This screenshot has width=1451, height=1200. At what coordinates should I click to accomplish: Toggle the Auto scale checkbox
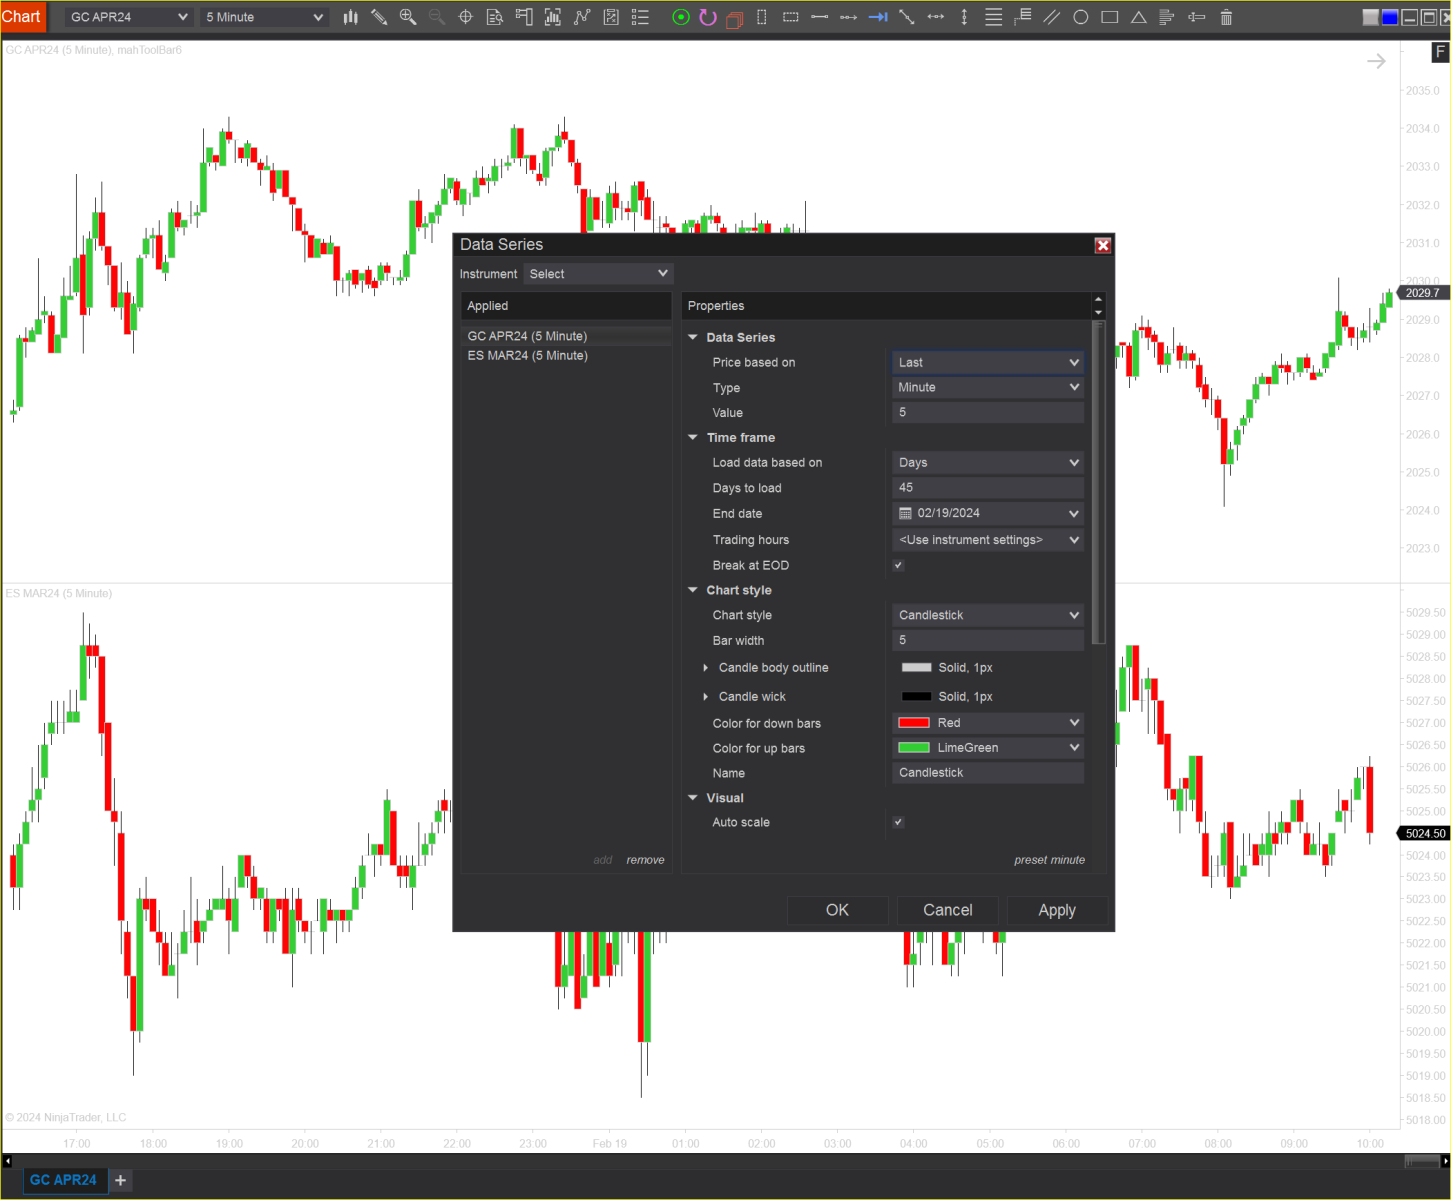click(x=899, y=822)
